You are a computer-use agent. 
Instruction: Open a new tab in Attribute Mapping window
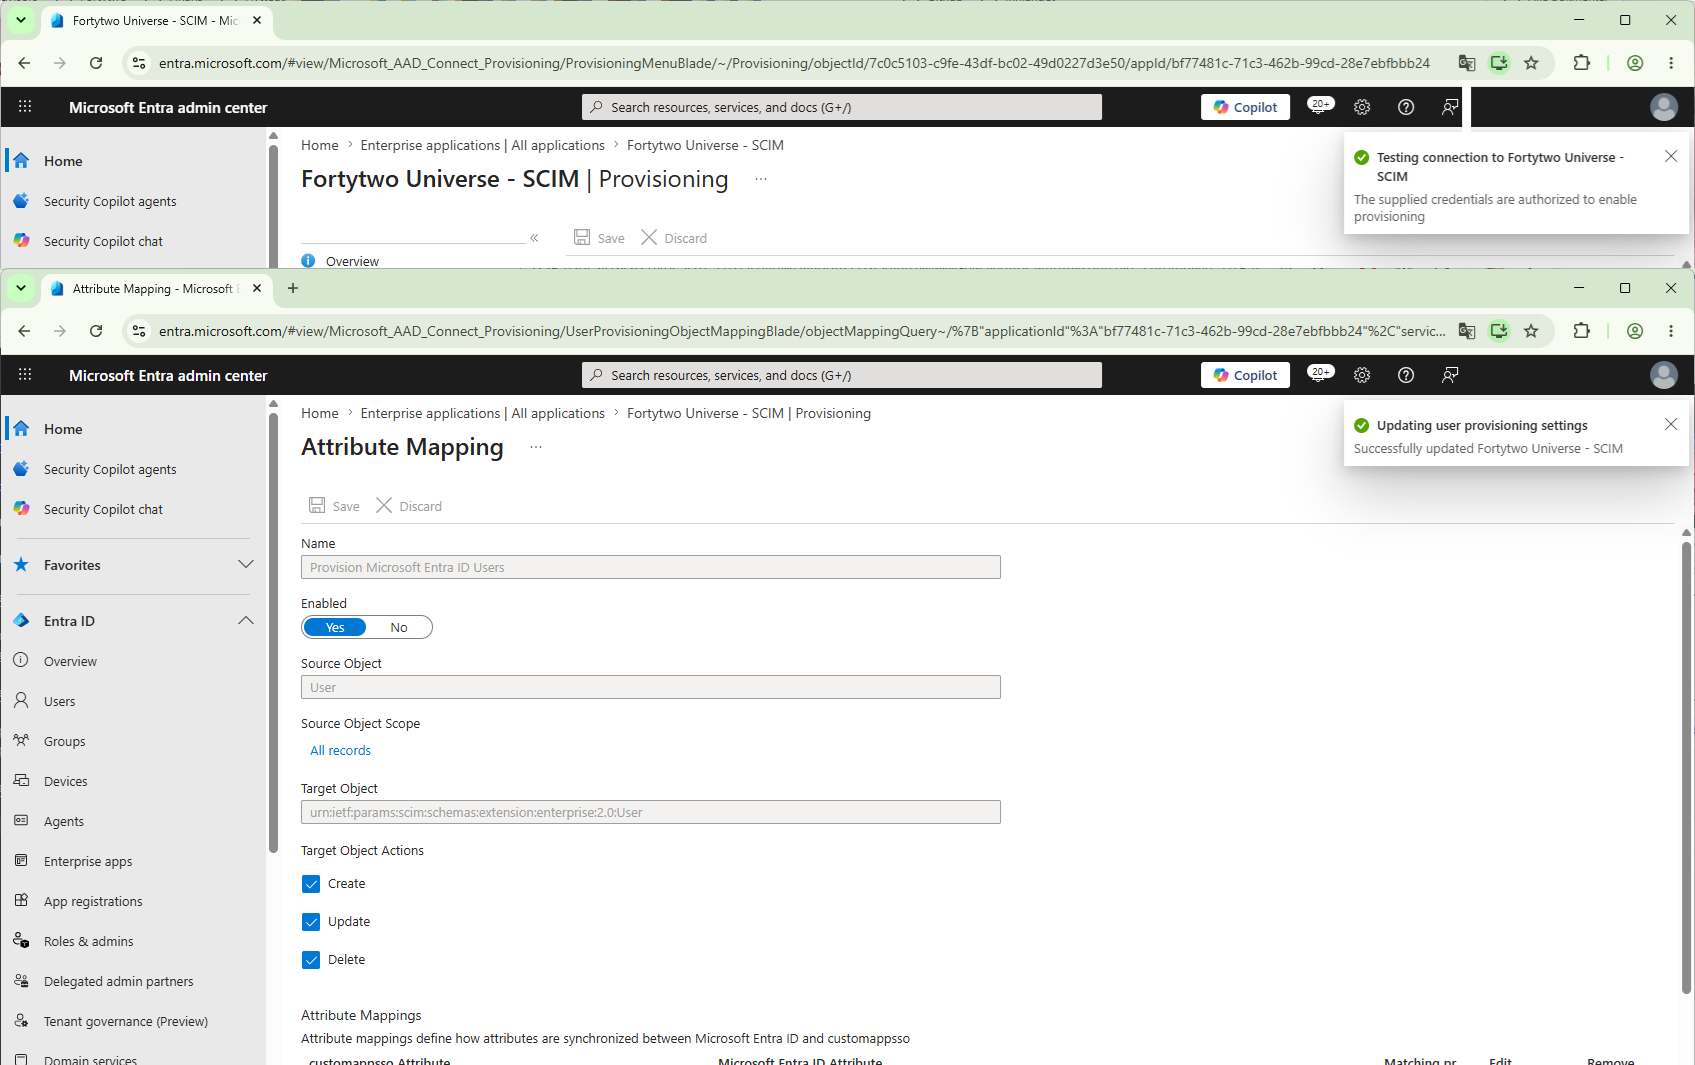coord(293,288)
